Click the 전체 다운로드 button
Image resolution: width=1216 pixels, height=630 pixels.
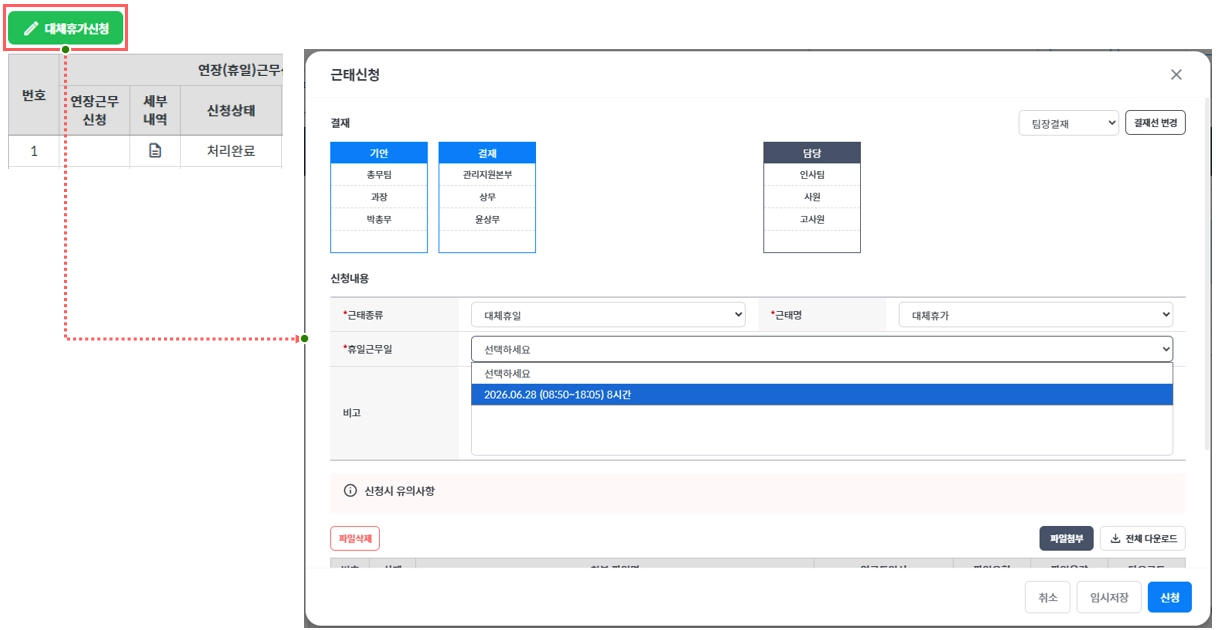point(1143,539)
